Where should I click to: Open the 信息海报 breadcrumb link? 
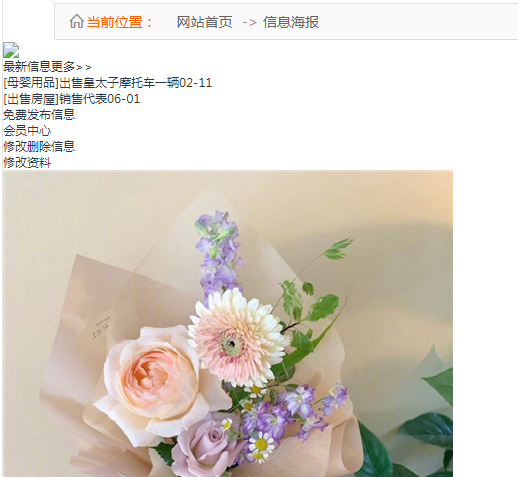[x=291, y=22]
